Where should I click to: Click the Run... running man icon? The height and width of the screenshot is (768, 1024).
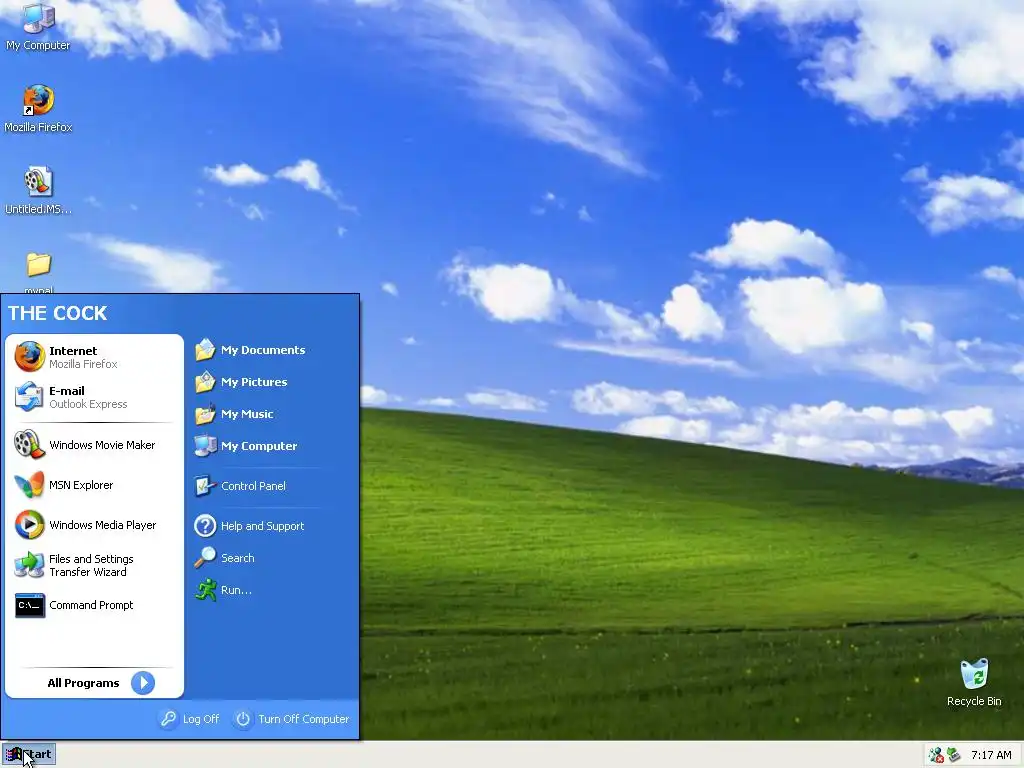coord(205,590)
